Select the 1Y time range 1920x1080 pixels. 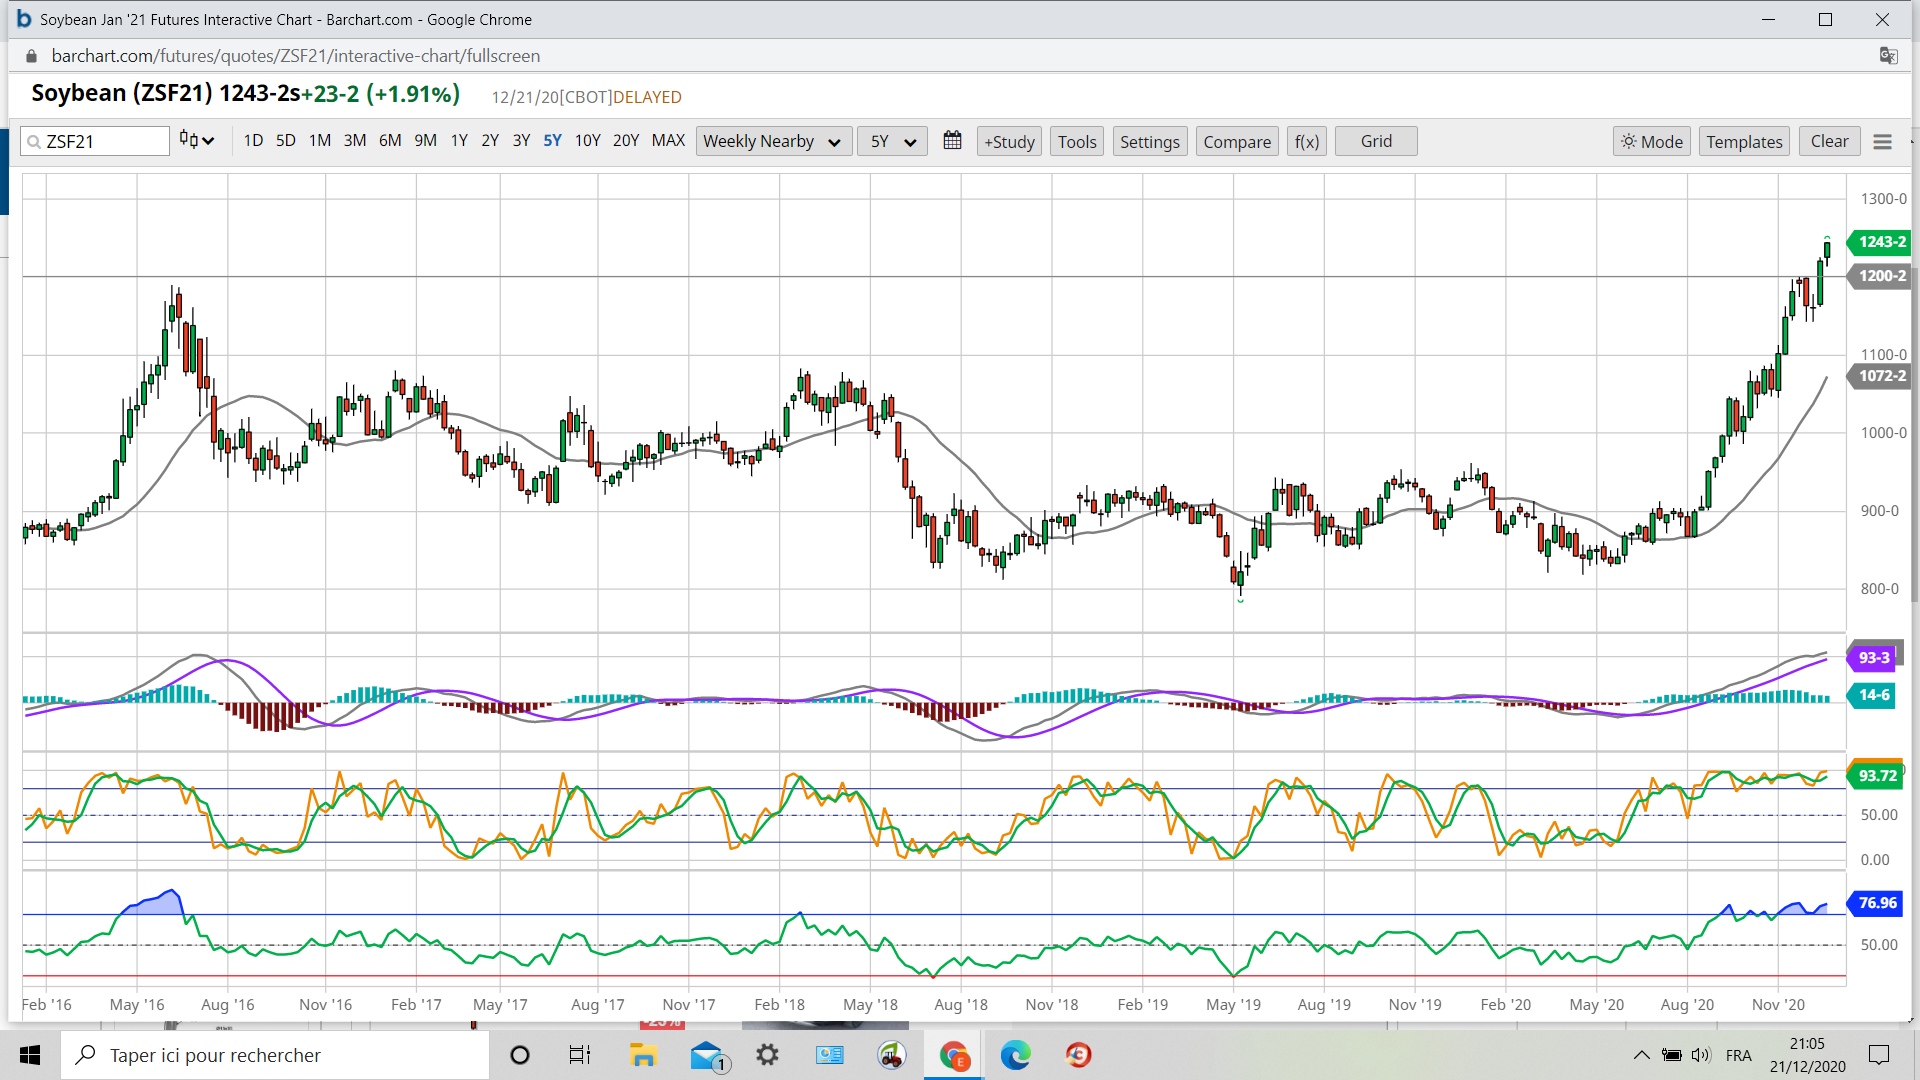point(459,141)
